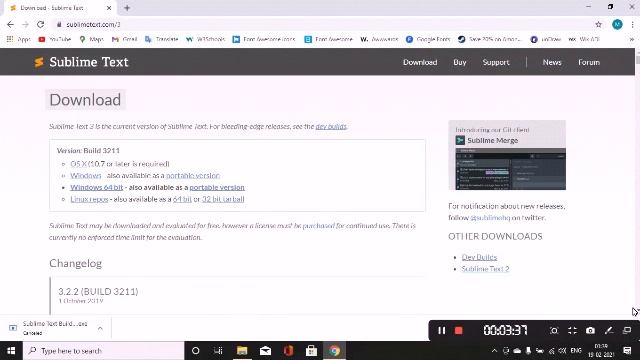Open the @sublimehq Twitter link

point(490,218)
